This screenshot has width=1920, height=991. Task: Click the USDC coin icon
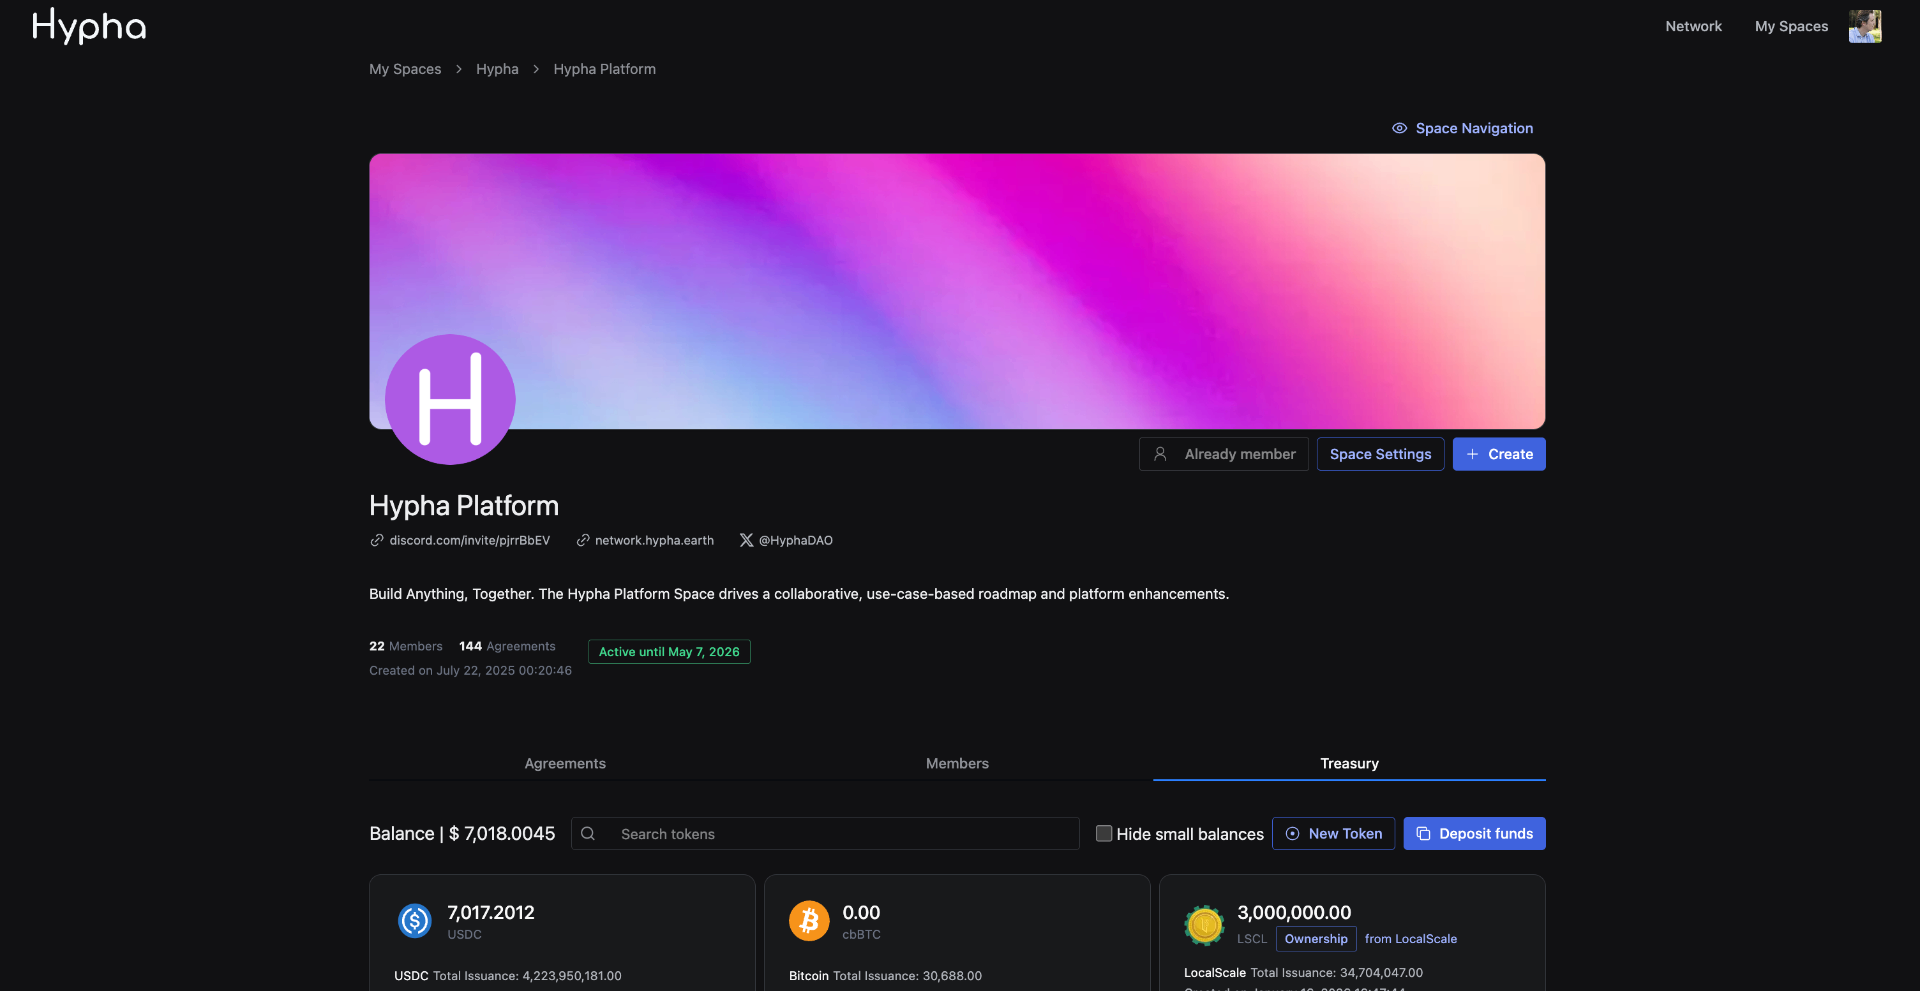(x=414, y=920)
